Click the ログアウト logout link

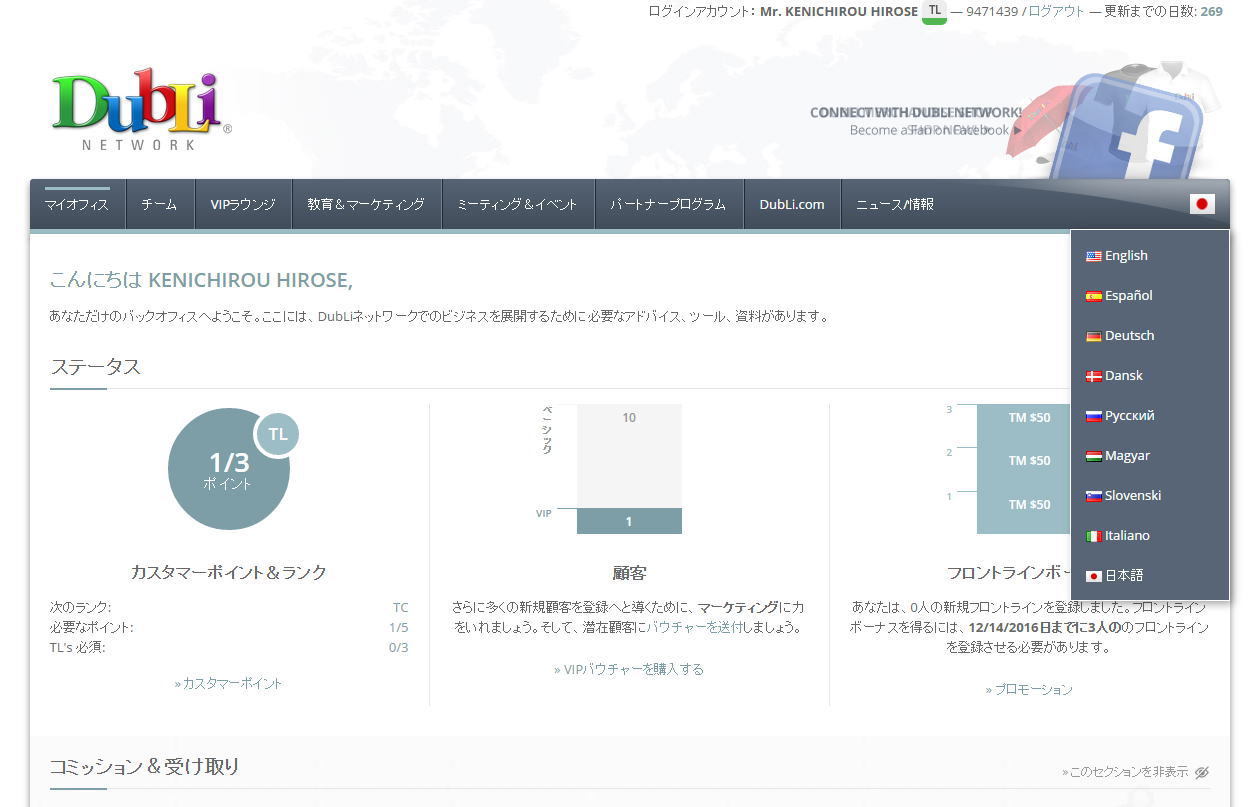click(x=1056, y=12)
